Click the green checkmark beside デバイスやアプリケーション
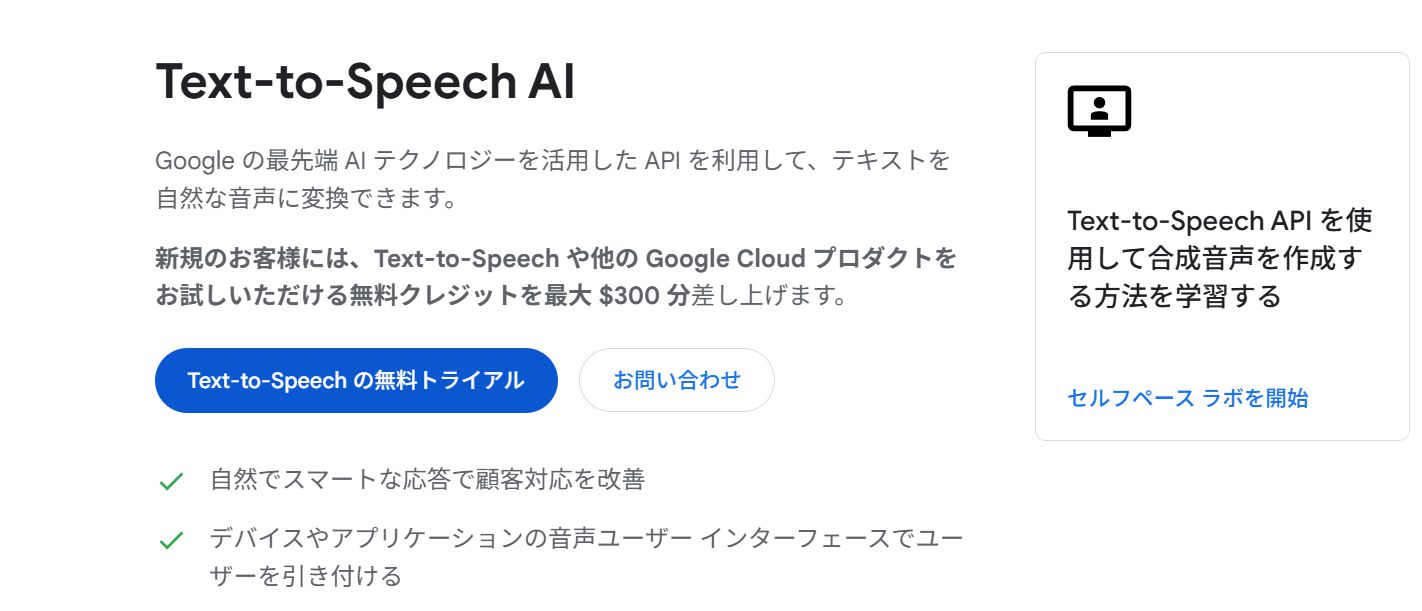Image resolution: width=1422 pixels, height=611 pixels. [x=171, y=541]
